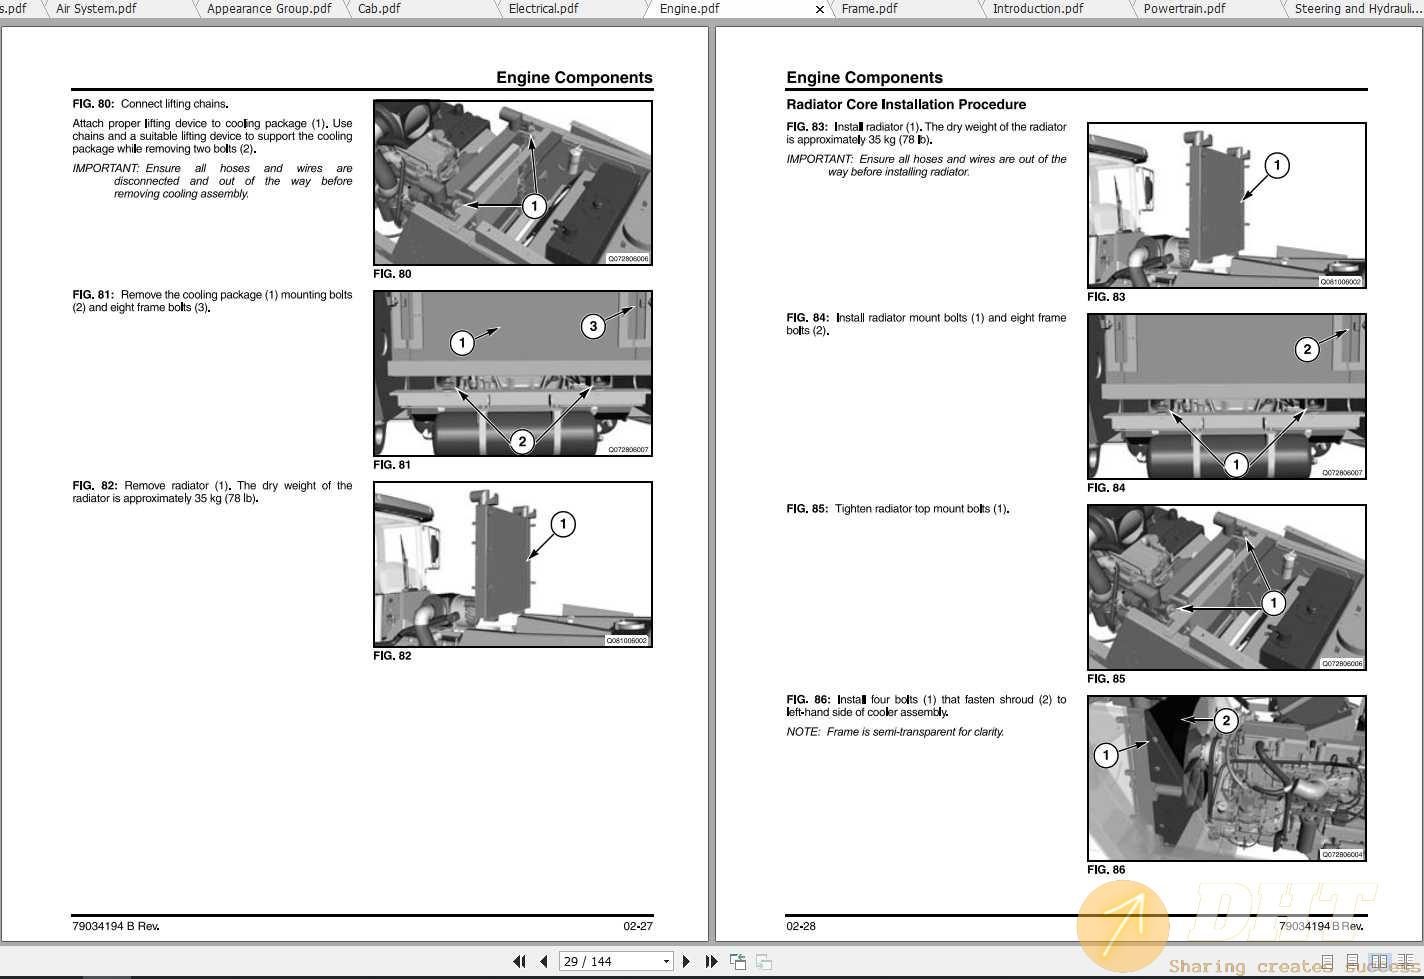Open the Powertrain.pdf tab

click(x=1184, y=9)
